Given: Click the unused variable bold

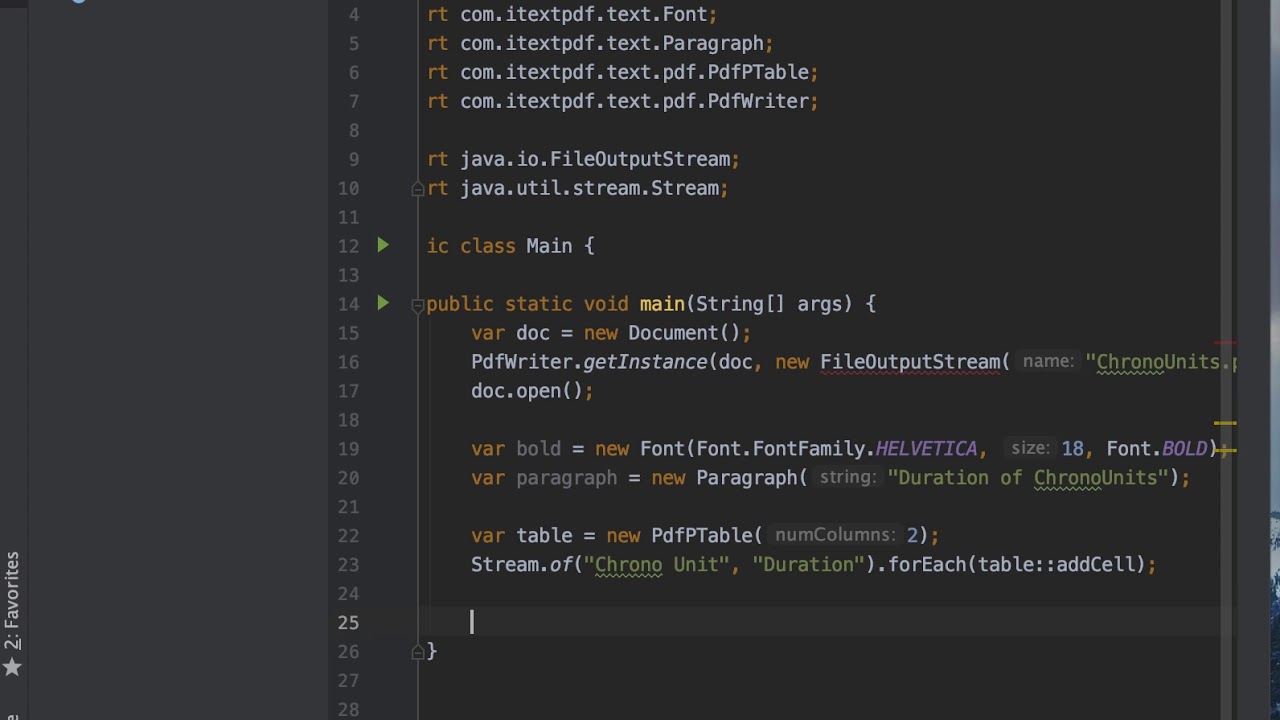Looking at the screenshot, I should click(x=538, y=449).
